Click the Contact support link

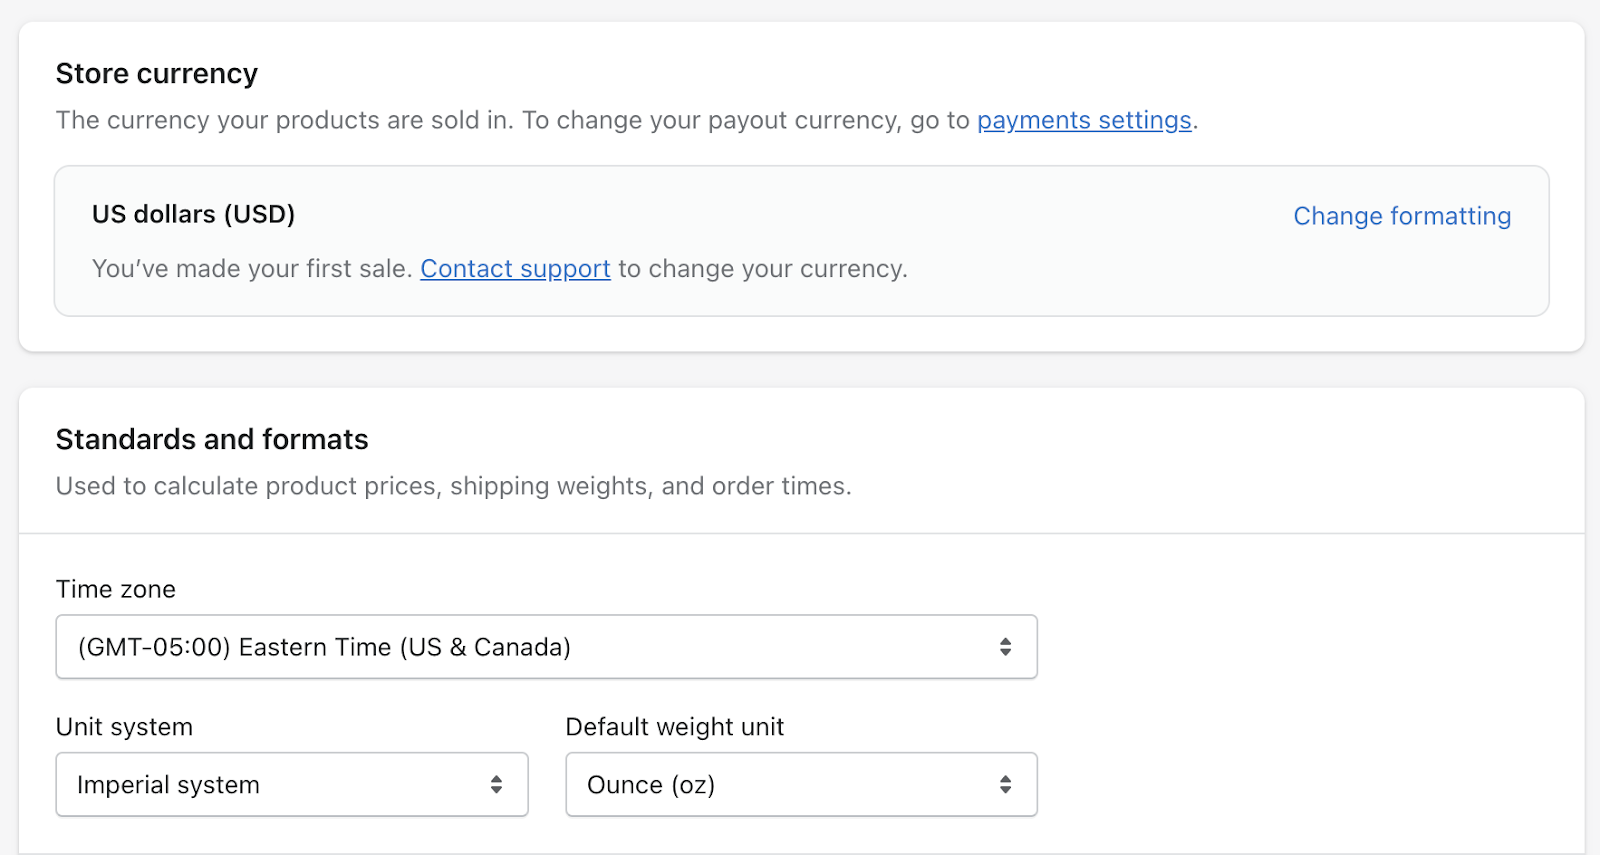[515, 269]
